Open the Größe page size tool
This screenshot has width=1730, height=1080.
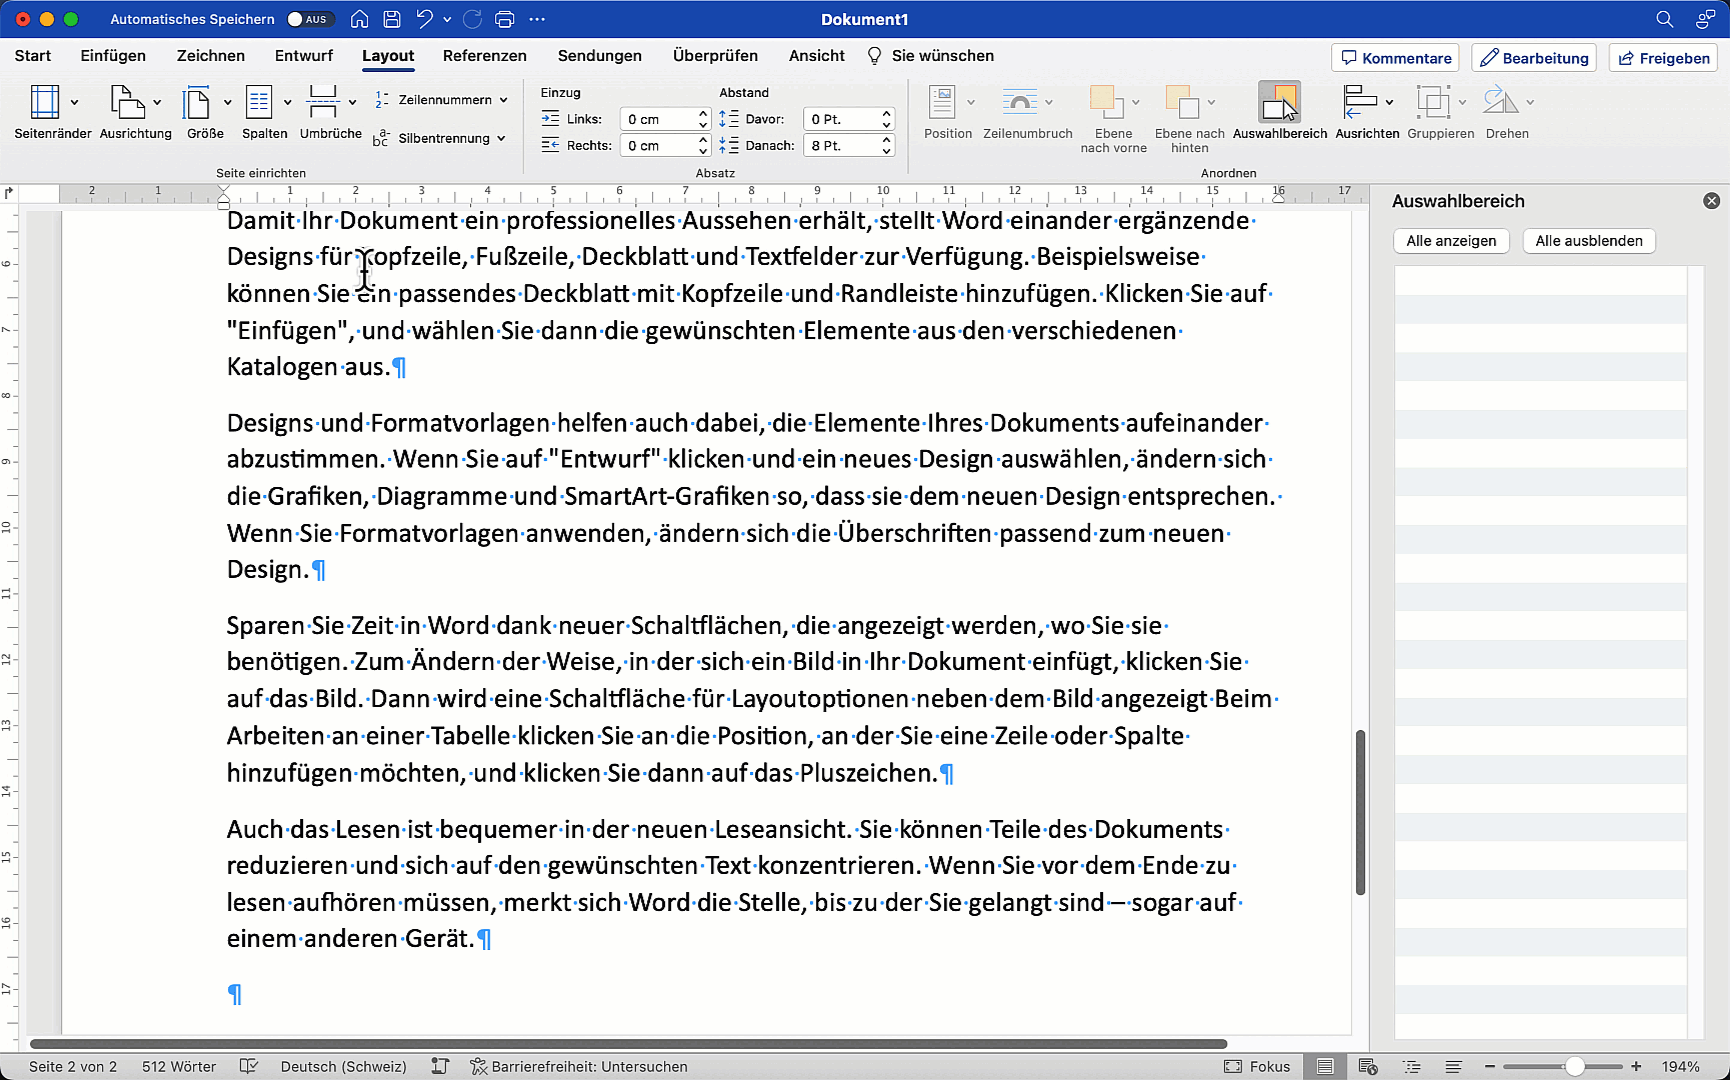pos(197,102)
